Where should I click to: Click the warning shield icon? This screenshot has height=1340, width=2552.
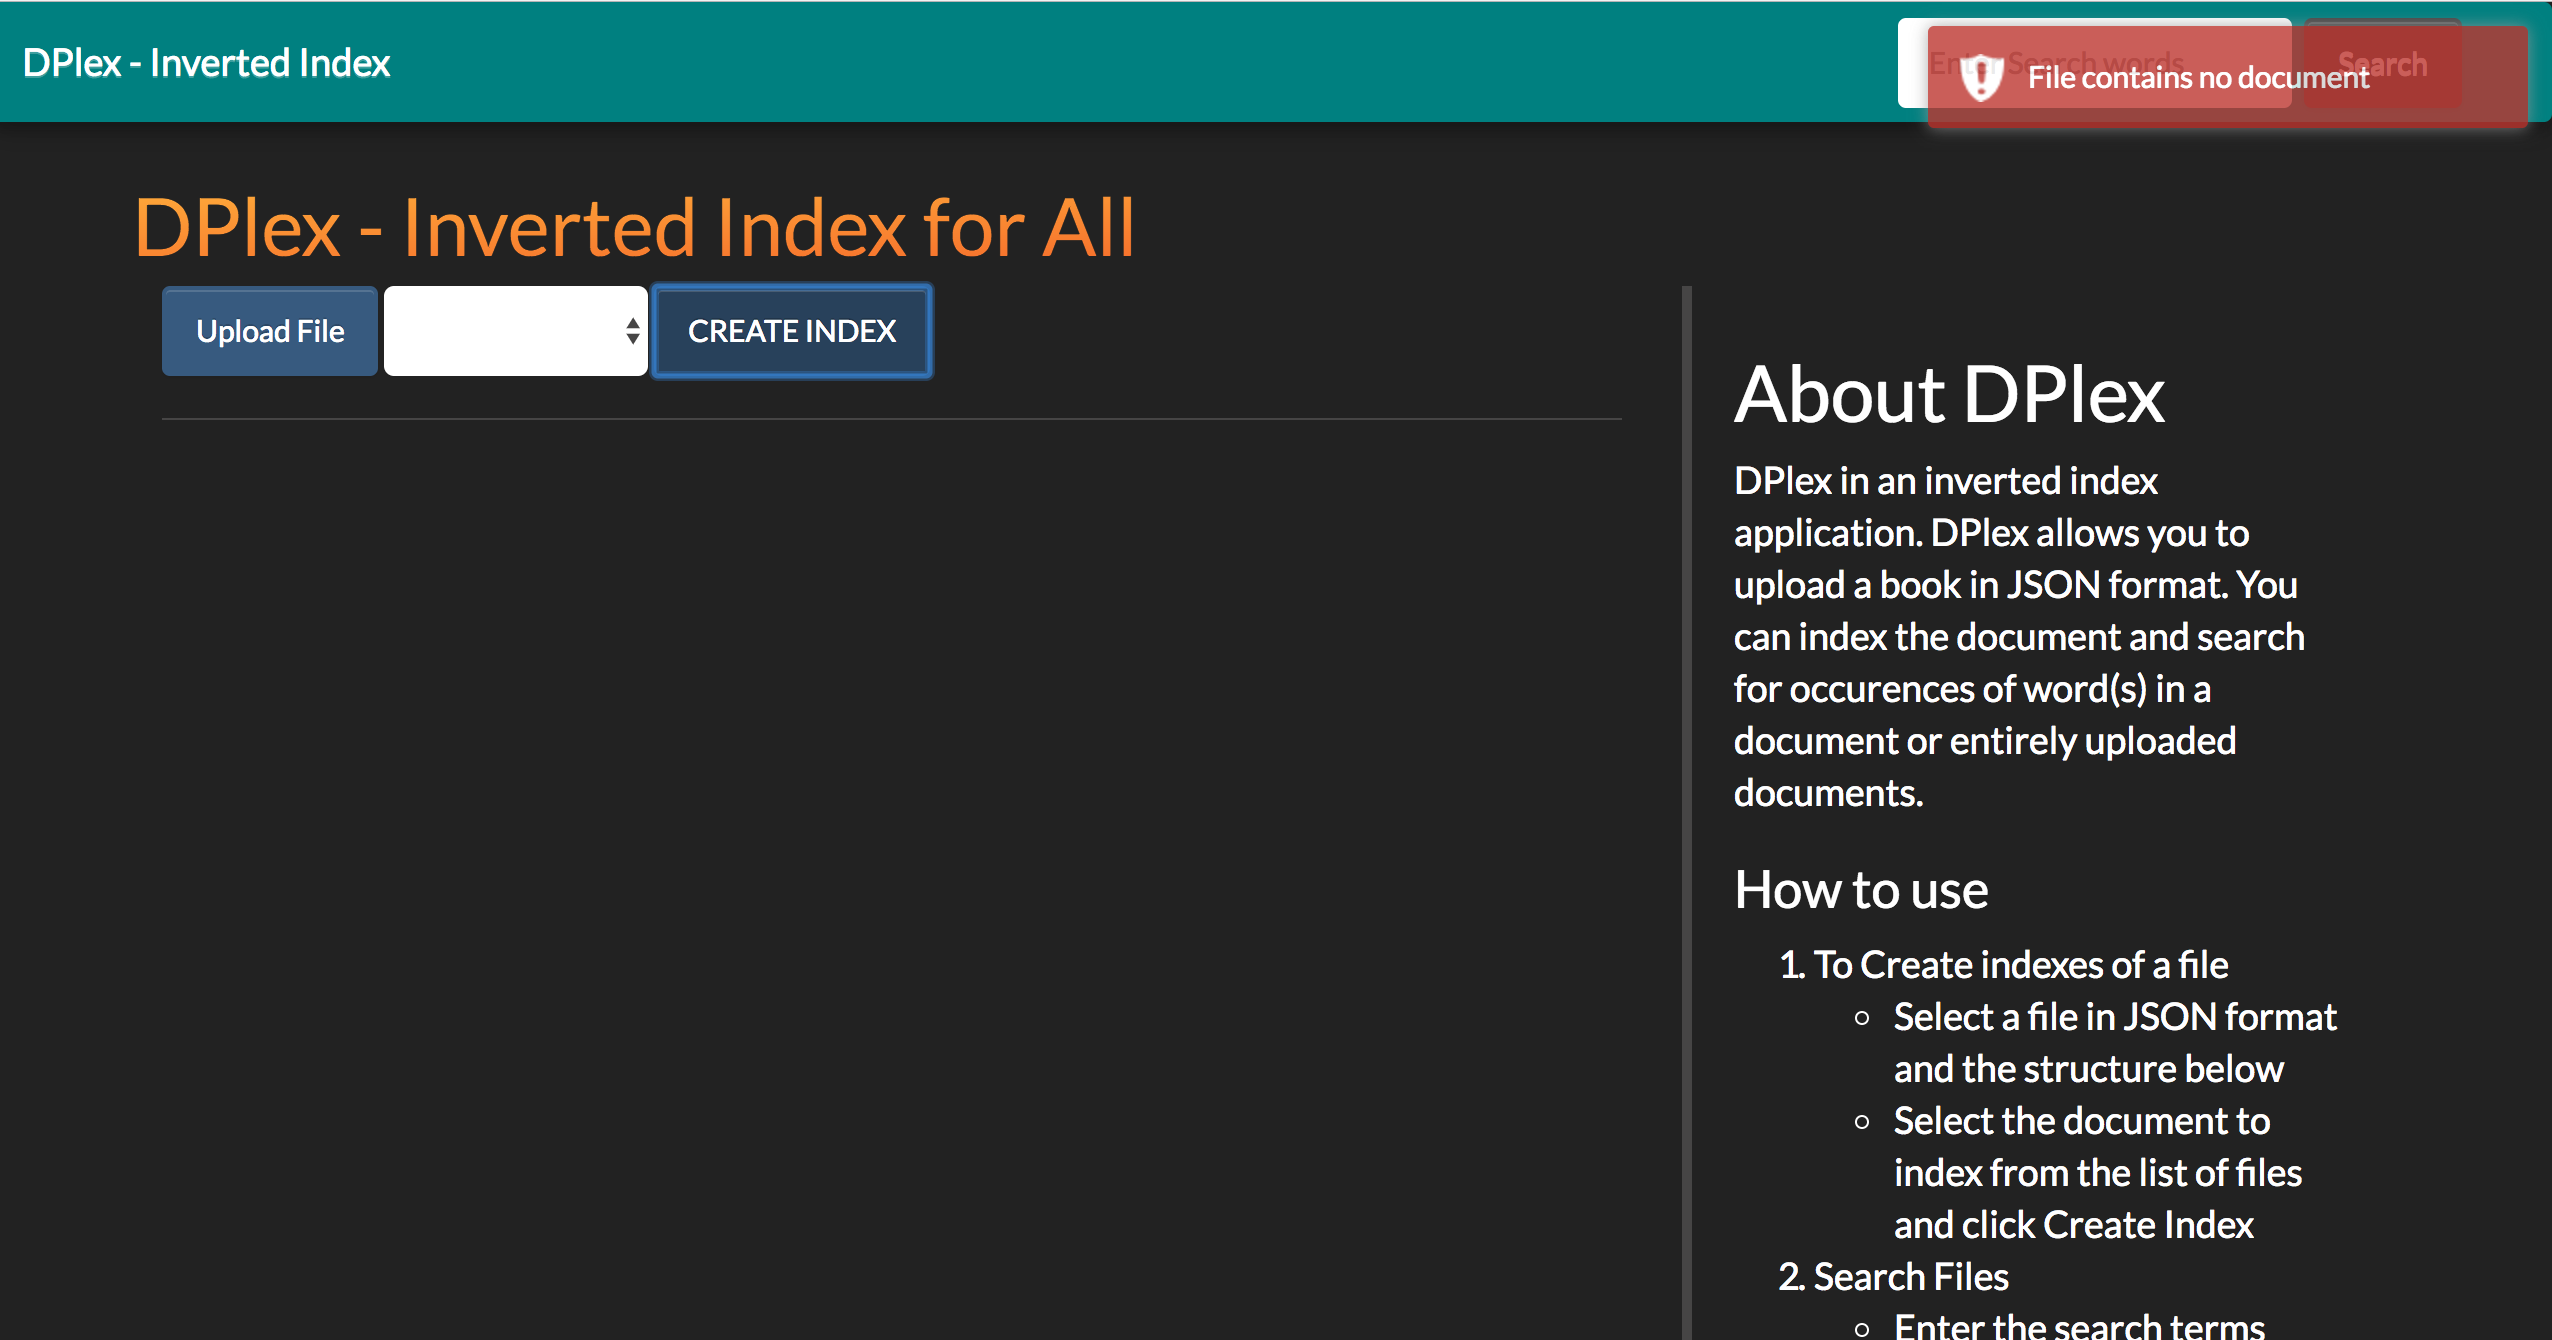1978,76
